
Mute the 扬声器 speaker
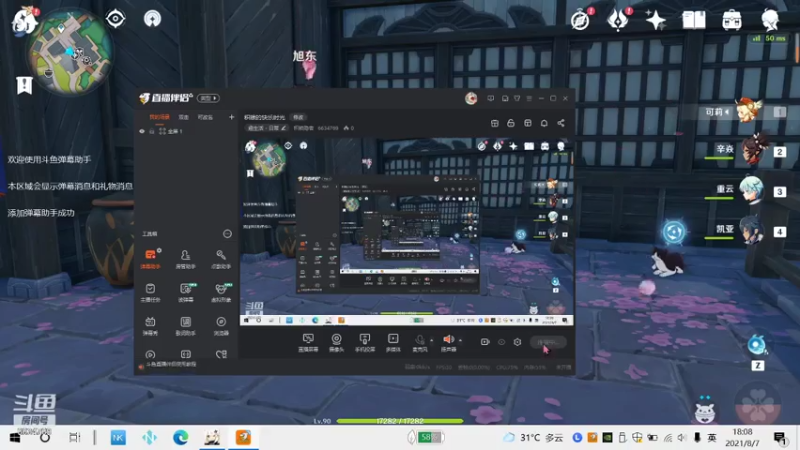[x=448, y=342]
